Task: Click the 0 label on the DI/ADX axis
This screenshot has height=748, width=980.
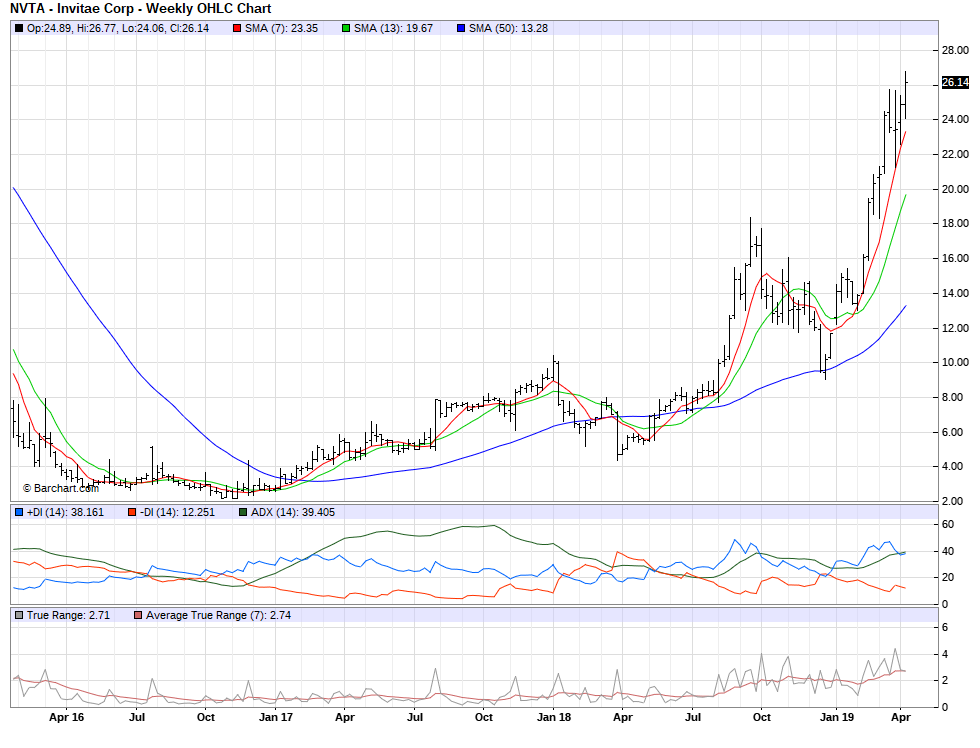Action: tap(945, 604)
